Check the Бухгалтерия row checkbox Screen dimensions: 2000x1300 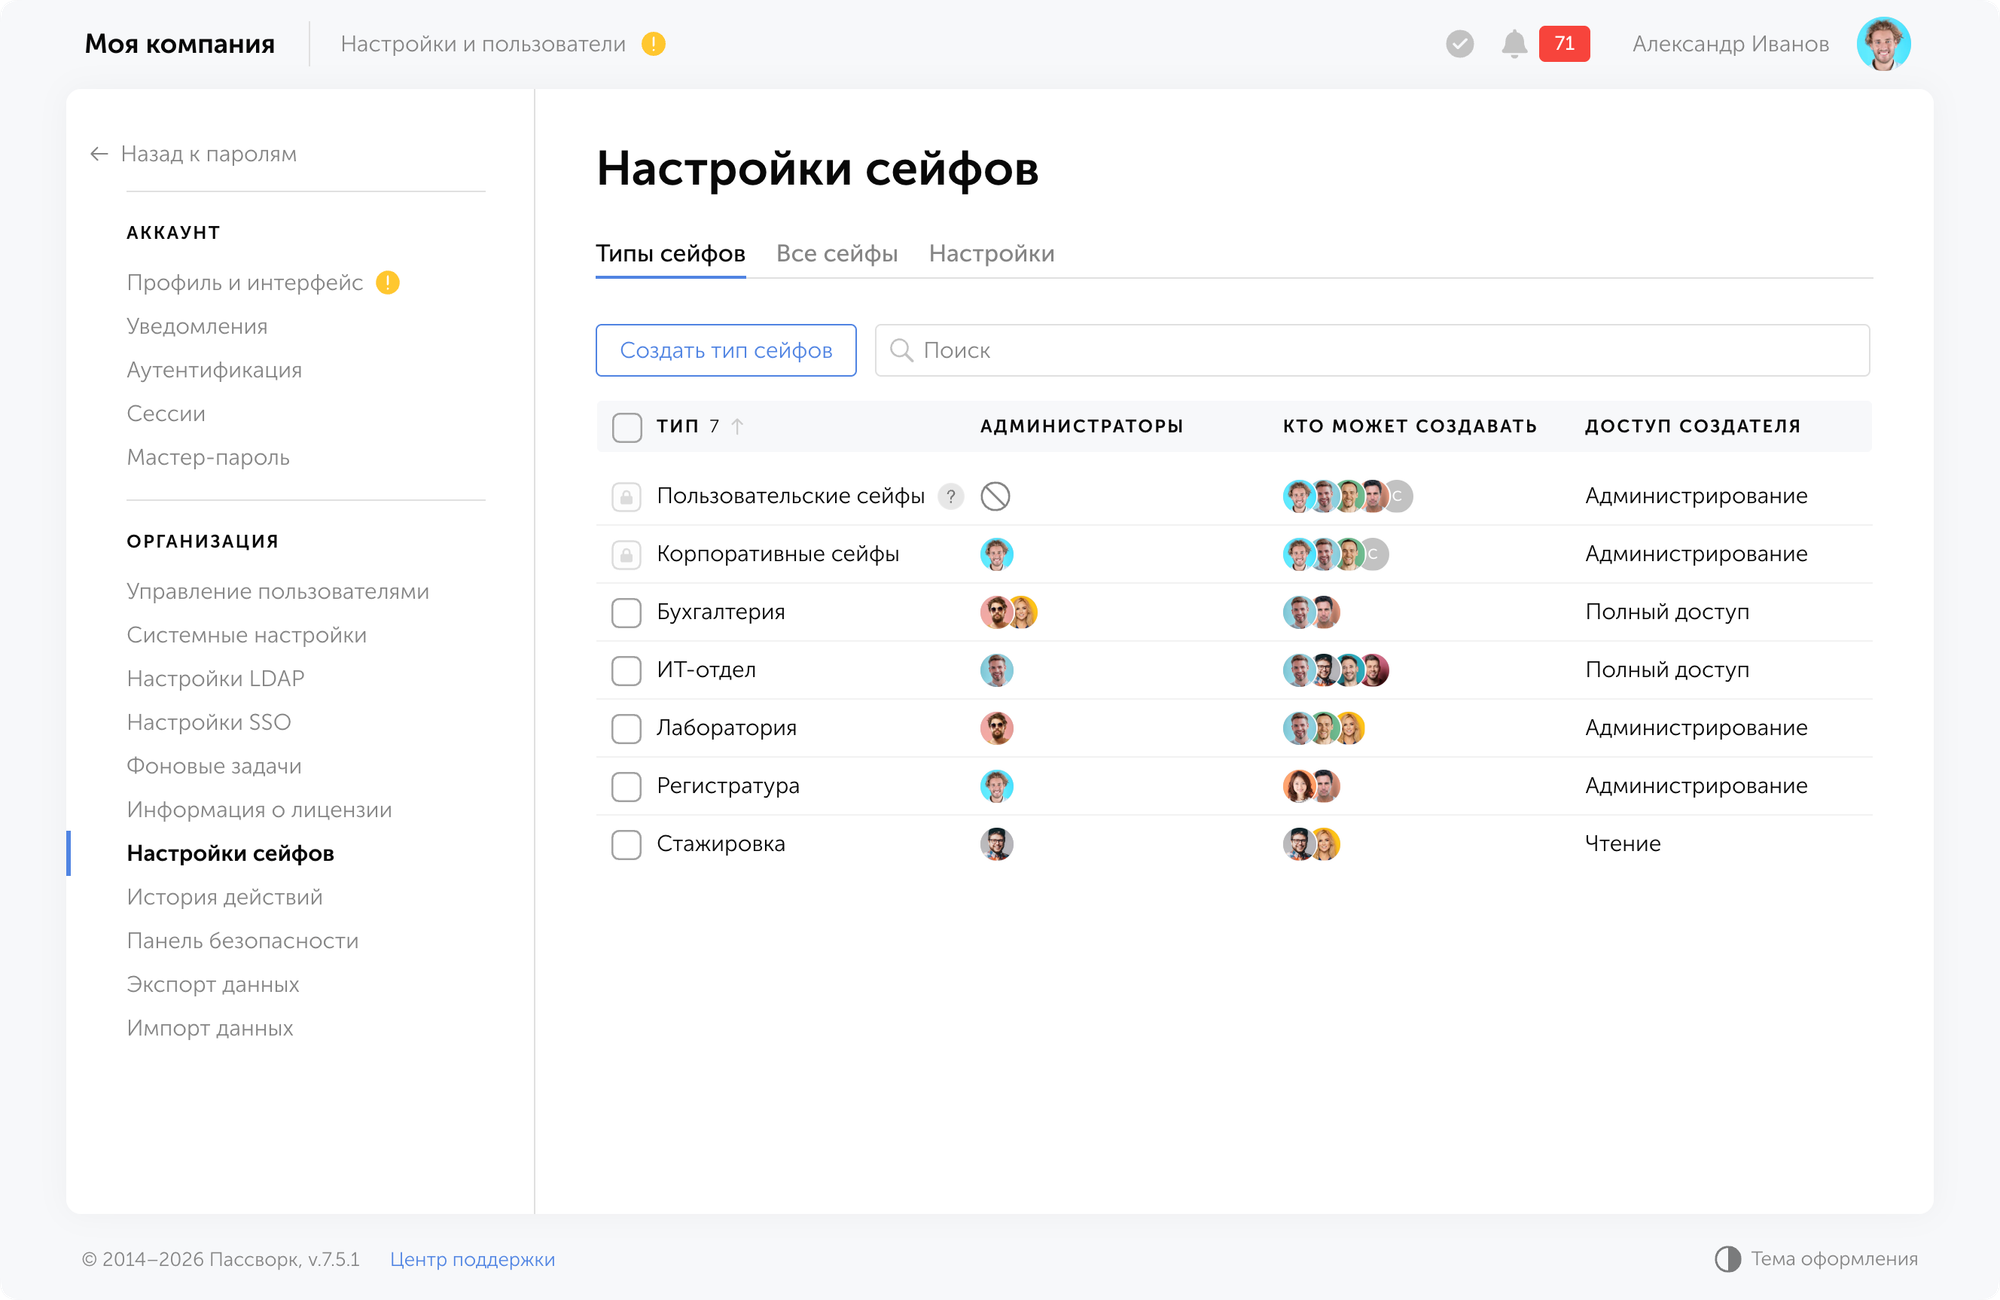pyautogui.click(x=626, y=612)
